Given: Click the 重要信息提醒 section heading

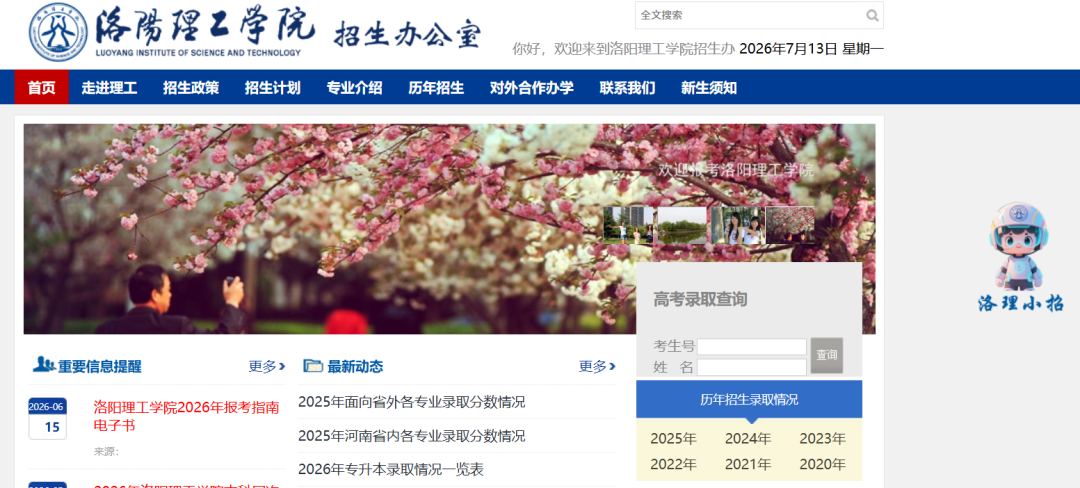Looking at the screenshot, I should click(x=100, y=366).
